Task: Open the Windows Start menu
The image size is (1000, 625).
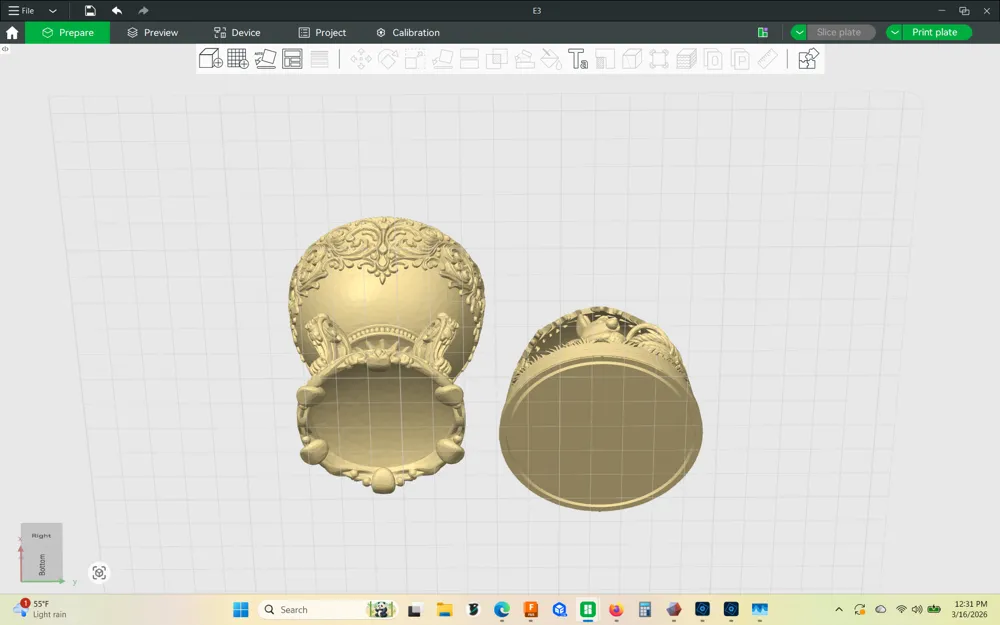Action: (240, 610)
